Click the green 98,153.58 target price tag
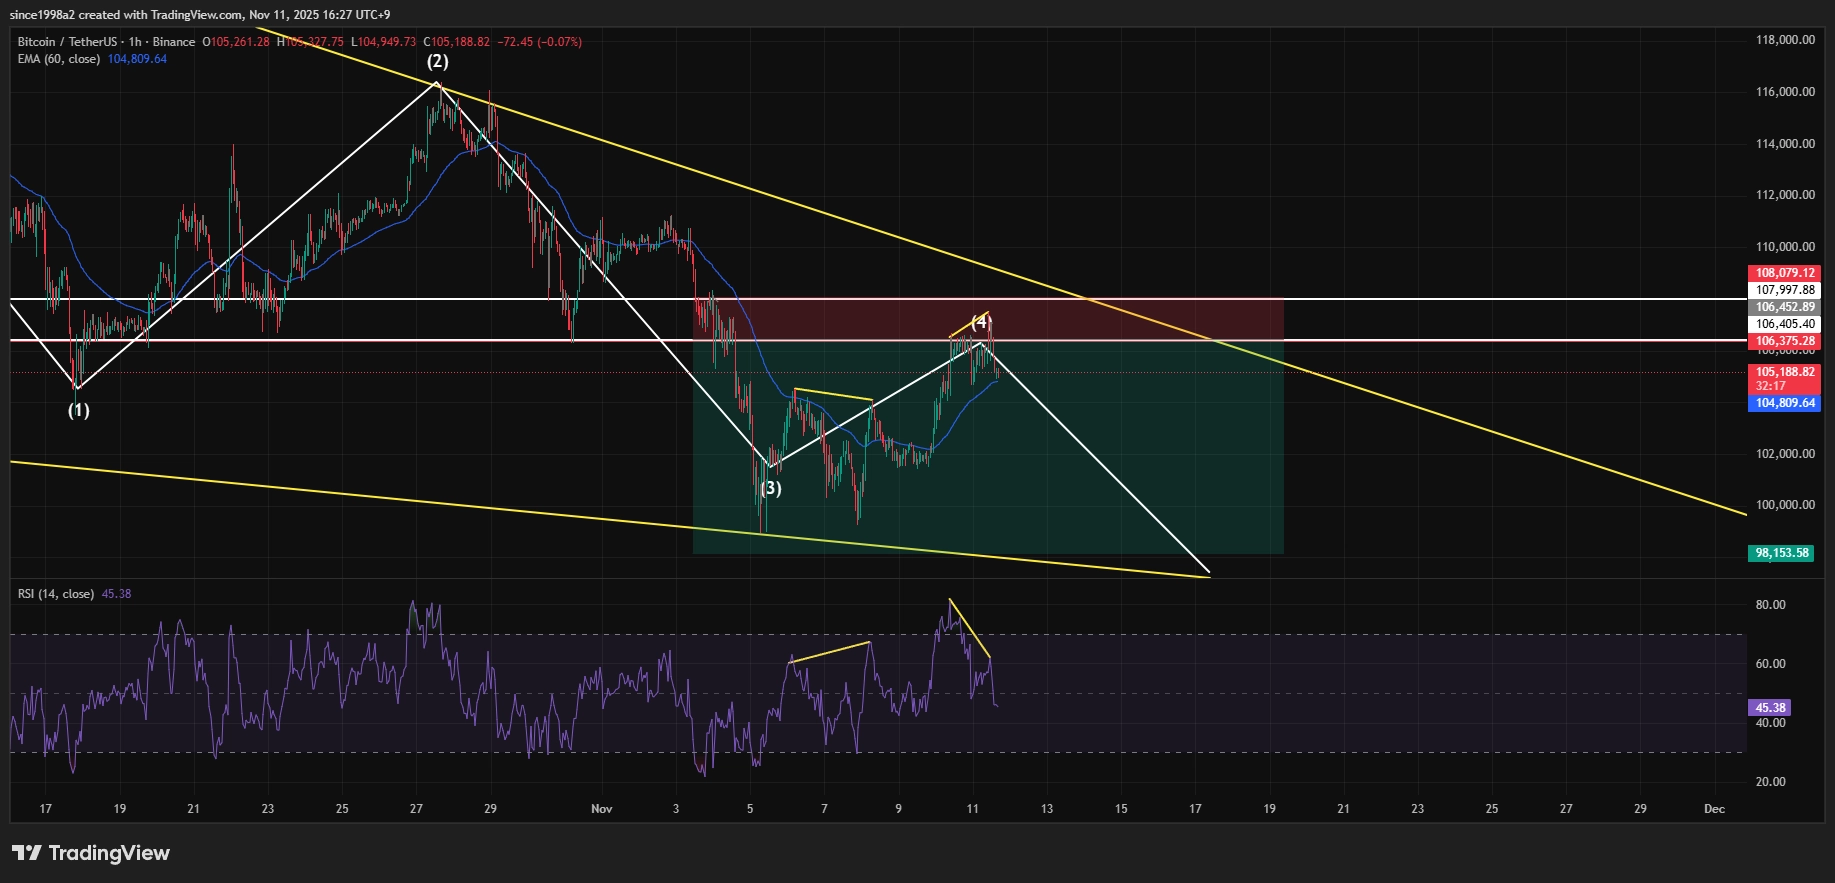The image size is (1835, 883). click(x=1781, y=553)
